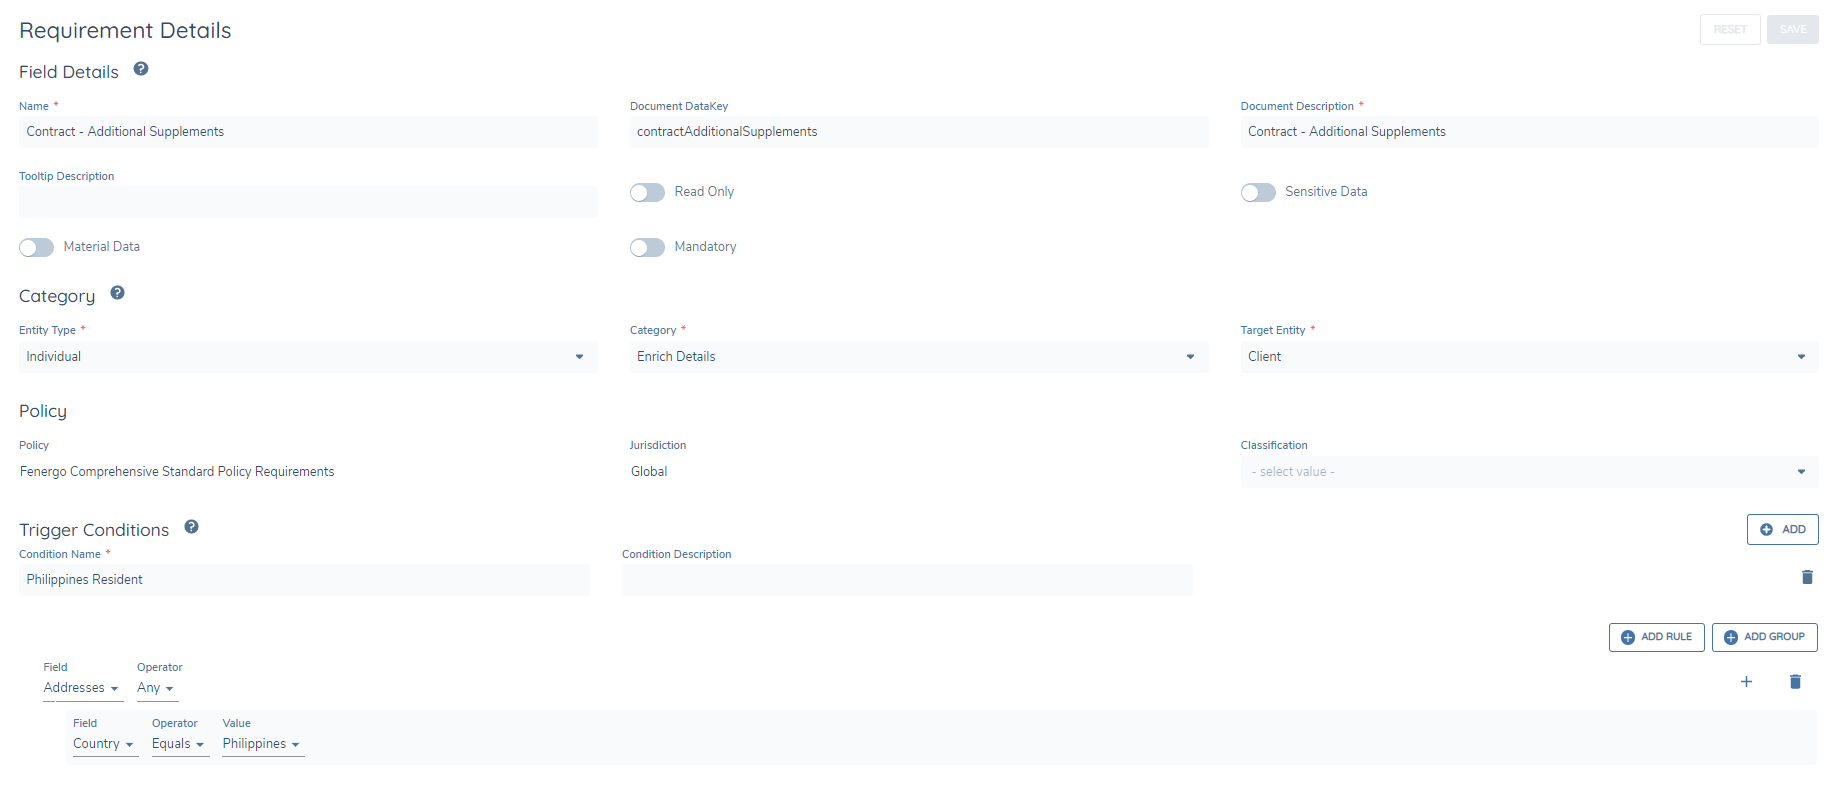Open the Target Entity dropdown
The width and height of the screenshot is (1835, 787).
click(1529, 357)
